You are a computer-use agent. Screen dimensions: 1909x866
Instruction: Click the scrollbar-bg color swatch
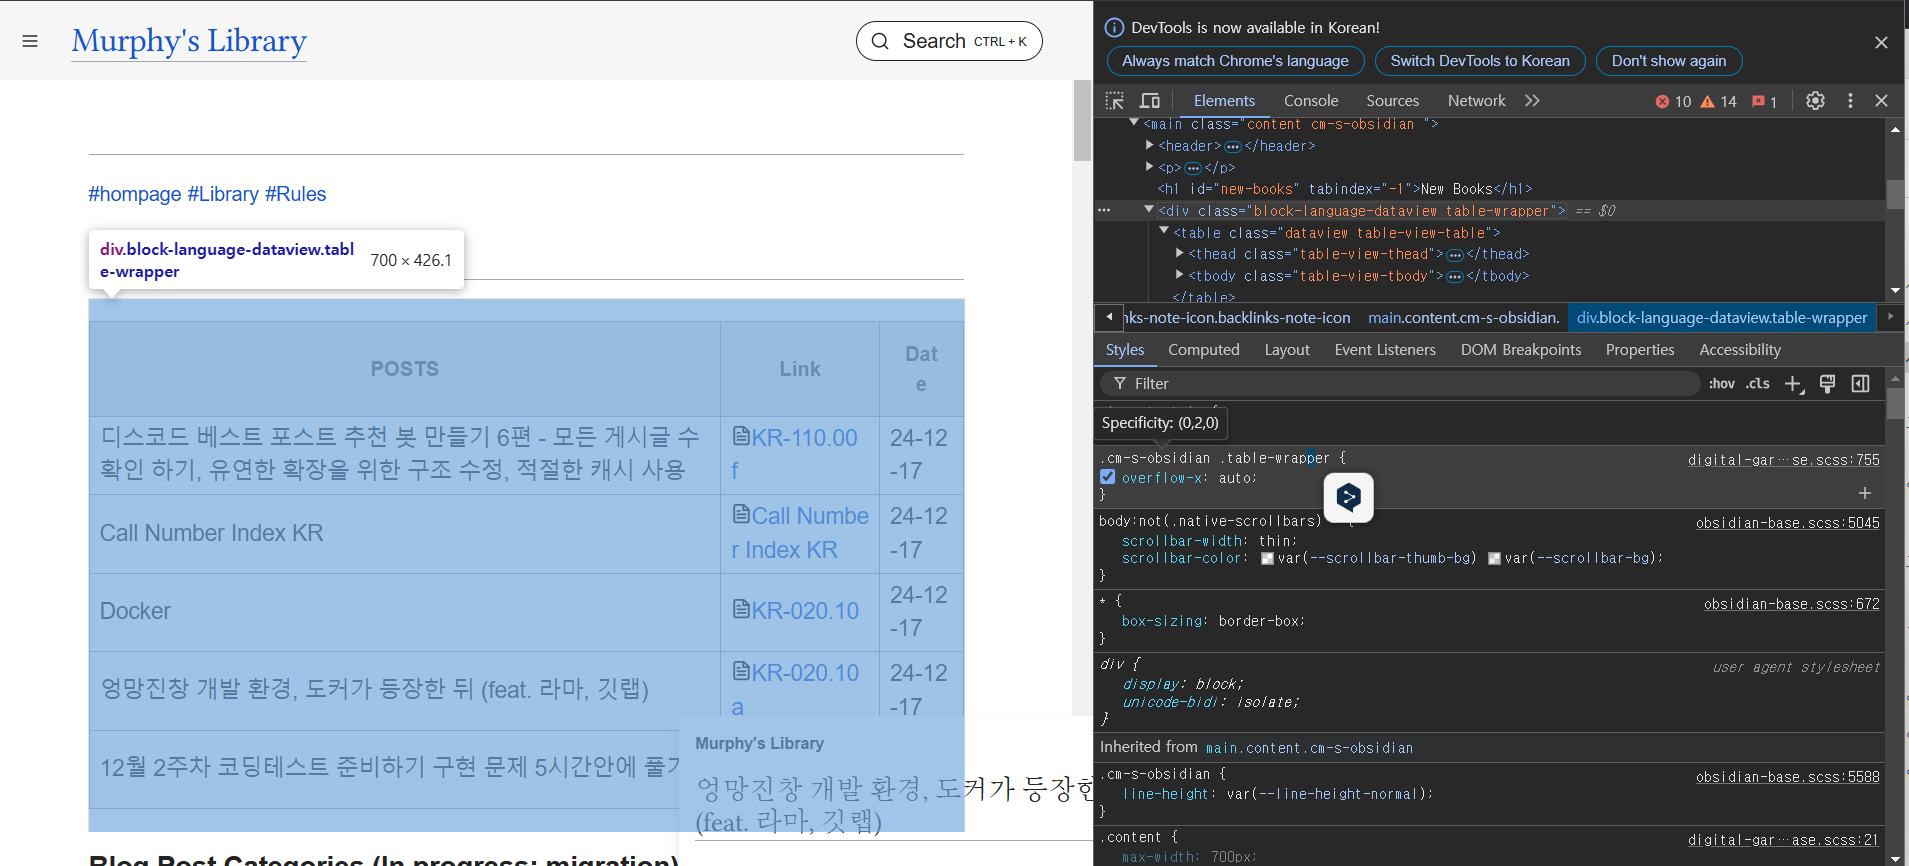click(x=1494, y=559)
